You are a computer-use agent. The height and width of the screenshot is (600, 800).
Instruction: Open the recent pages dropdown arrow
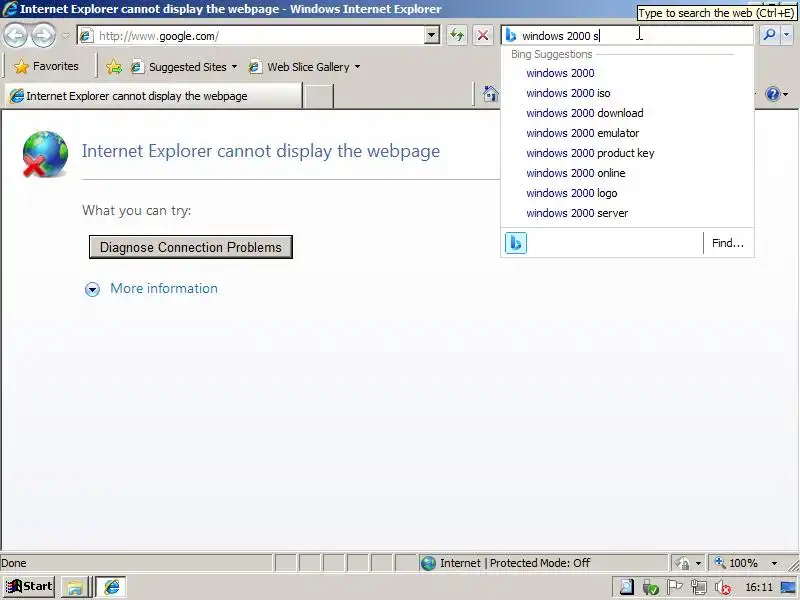click(x=65, y=36)
